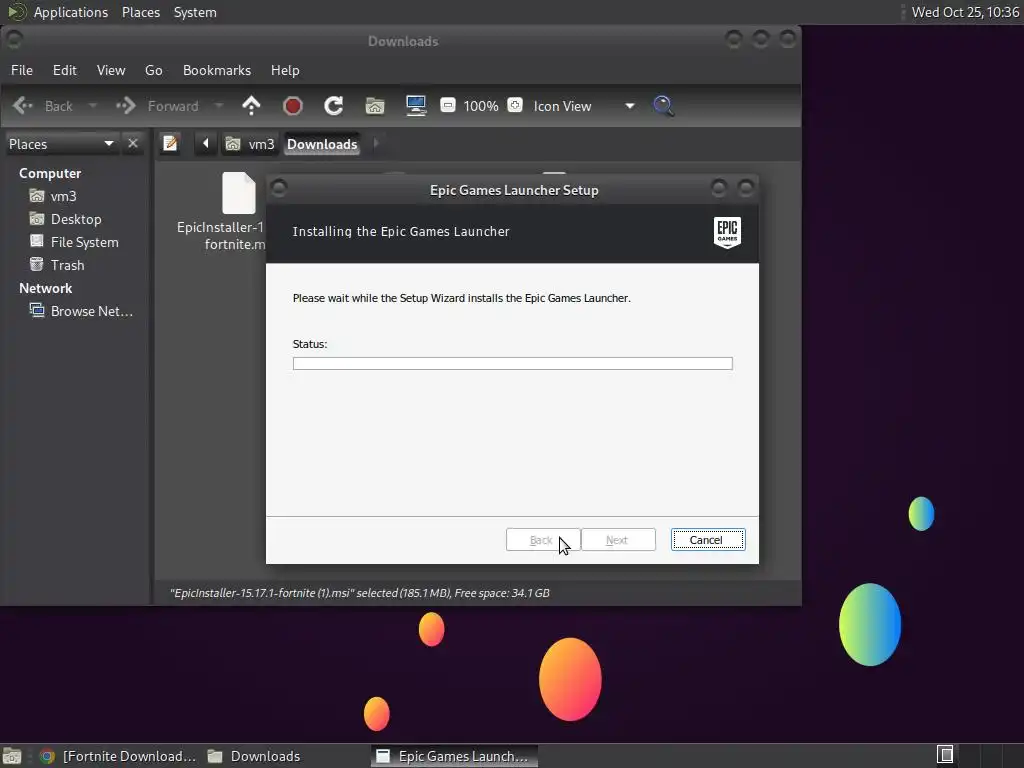Click the Back arrow in the Downloads toolbar
The image size is (1024, 768).
(x=23, y=106)
